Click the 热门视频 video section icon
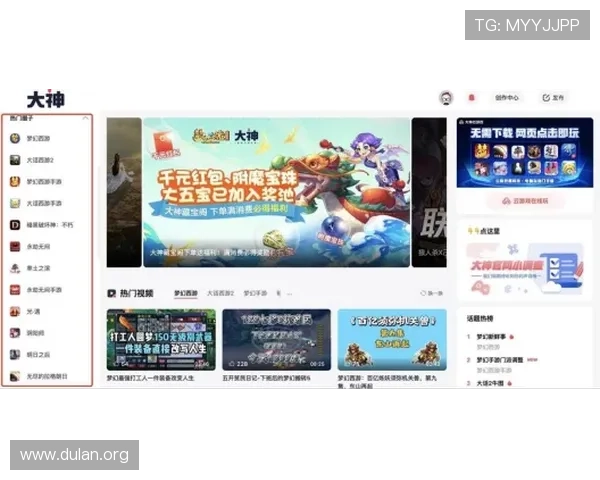 [111, 294]
